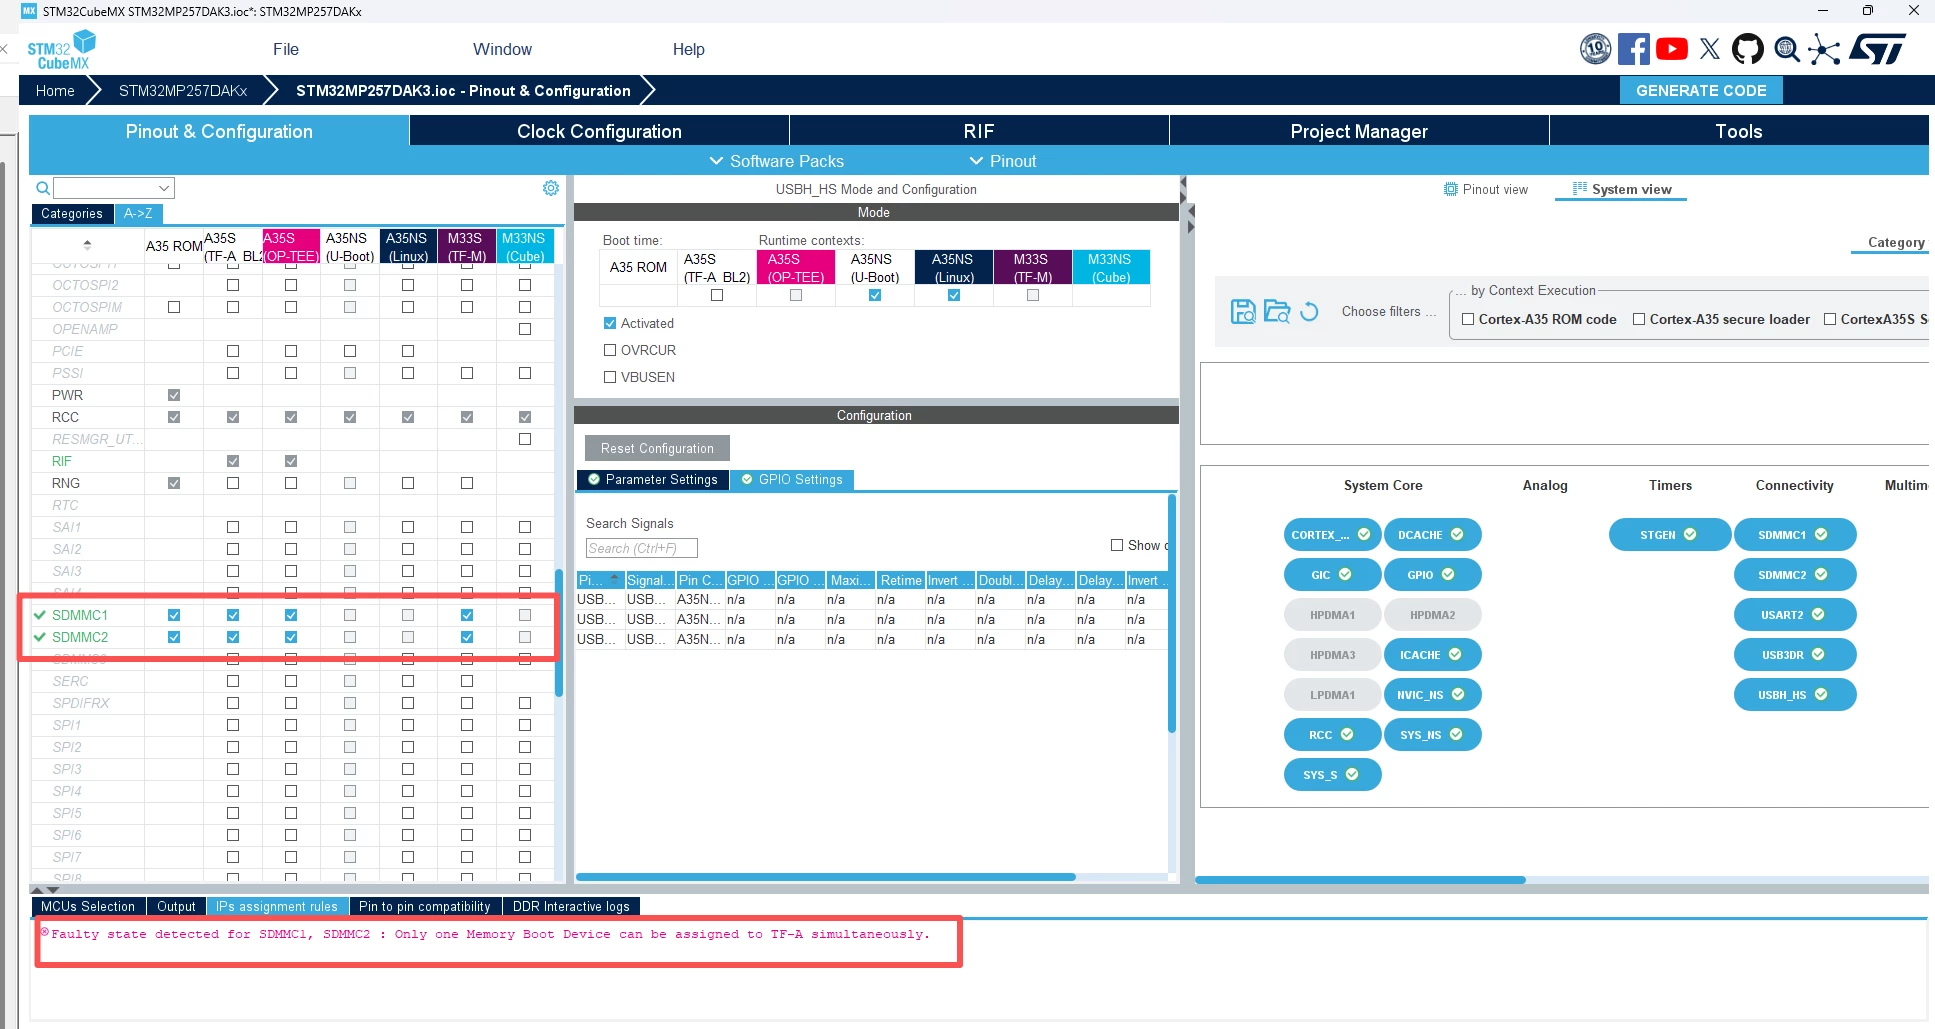Open the SDMMC1 peripheral button

[1795, 535]
